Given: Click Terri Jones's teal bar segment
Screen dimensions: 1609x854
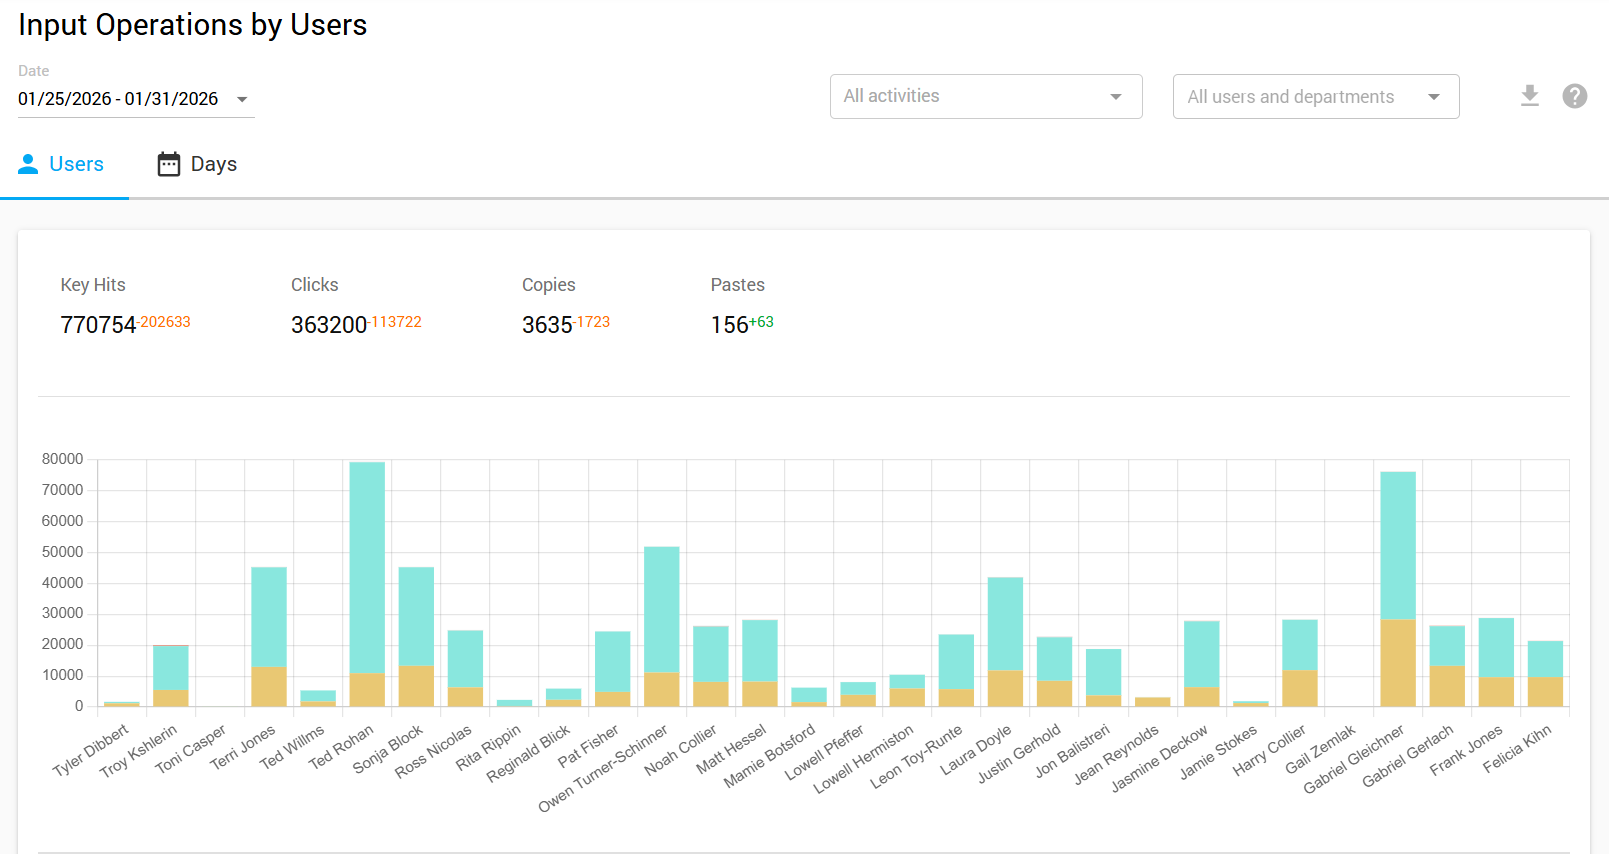Looking at the screenshot, I should [269, 615].
